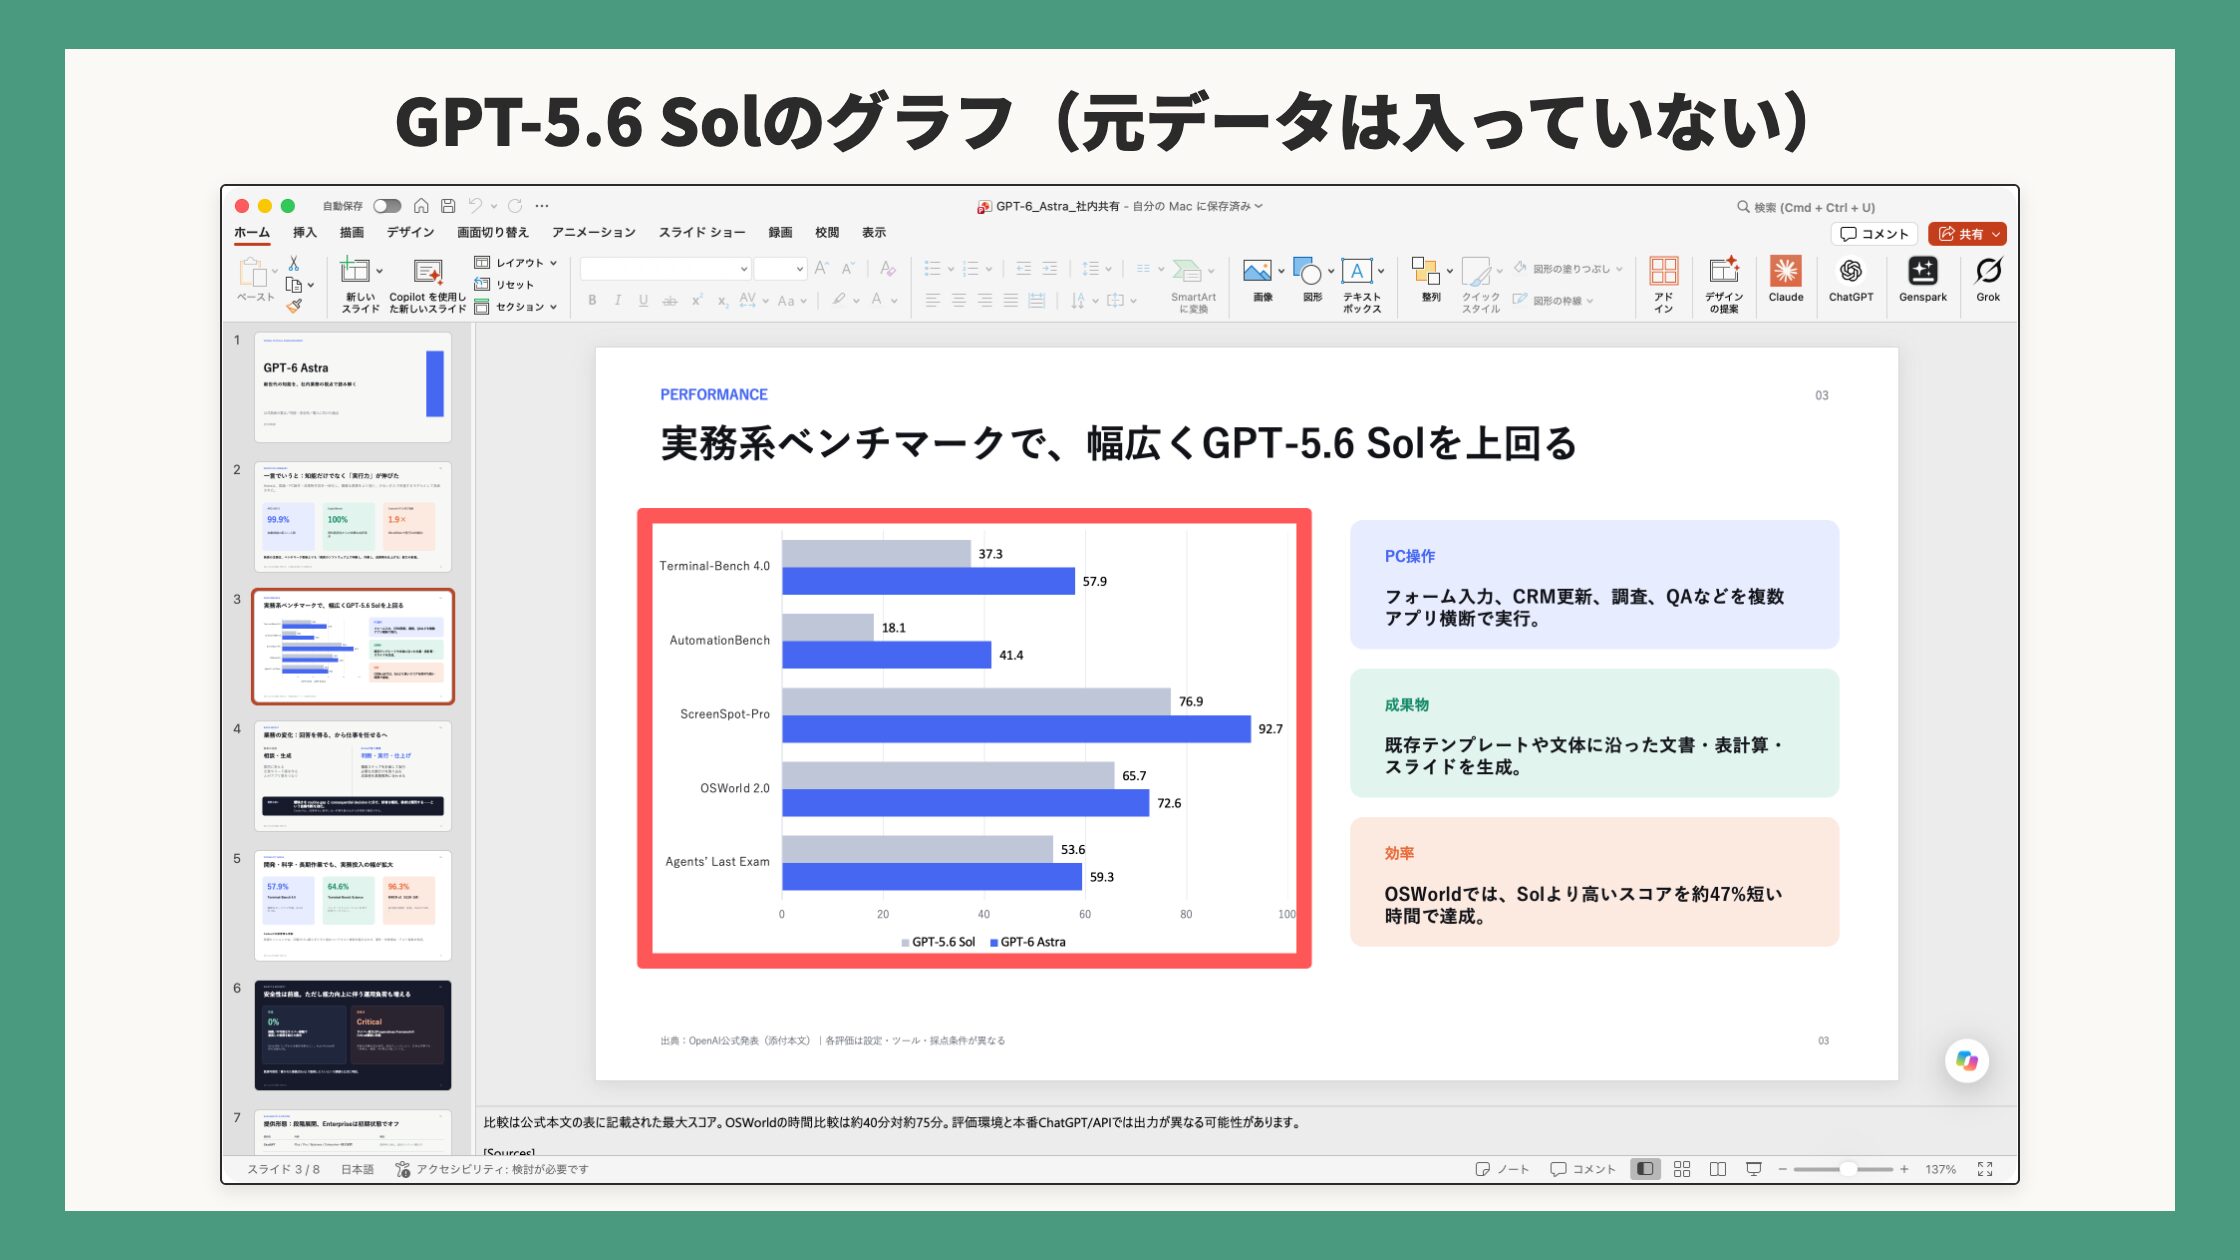This screenshot has height=1260, width=2240.
Task: Open the font size combo box
Action: 780,268
